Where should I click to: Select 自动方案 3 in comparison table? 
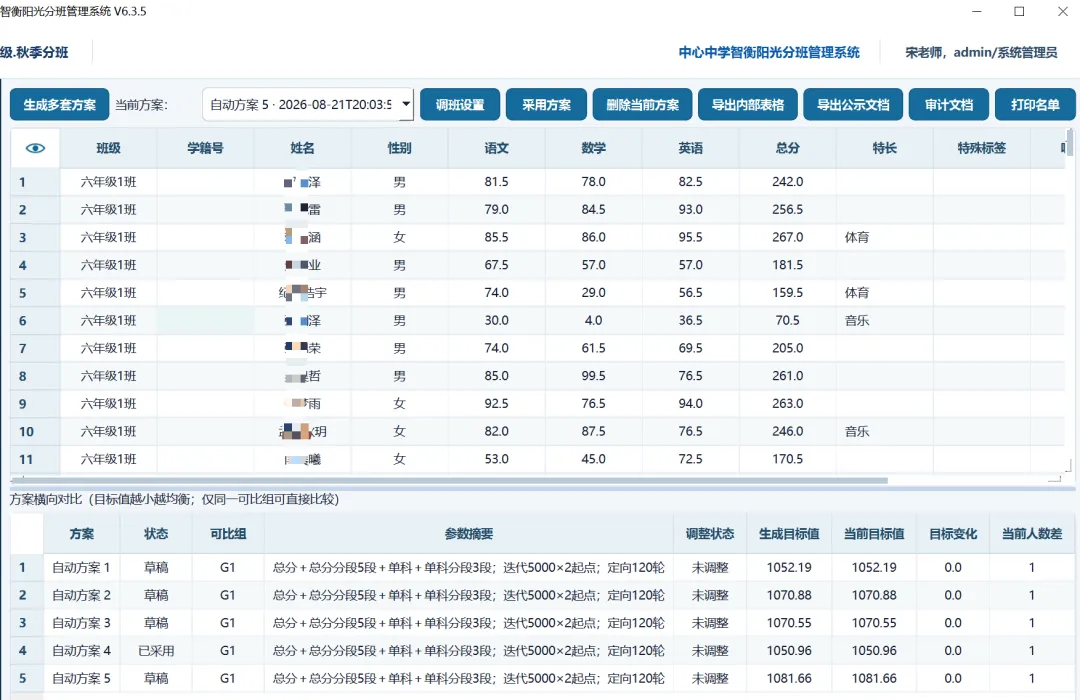point(81,623)
